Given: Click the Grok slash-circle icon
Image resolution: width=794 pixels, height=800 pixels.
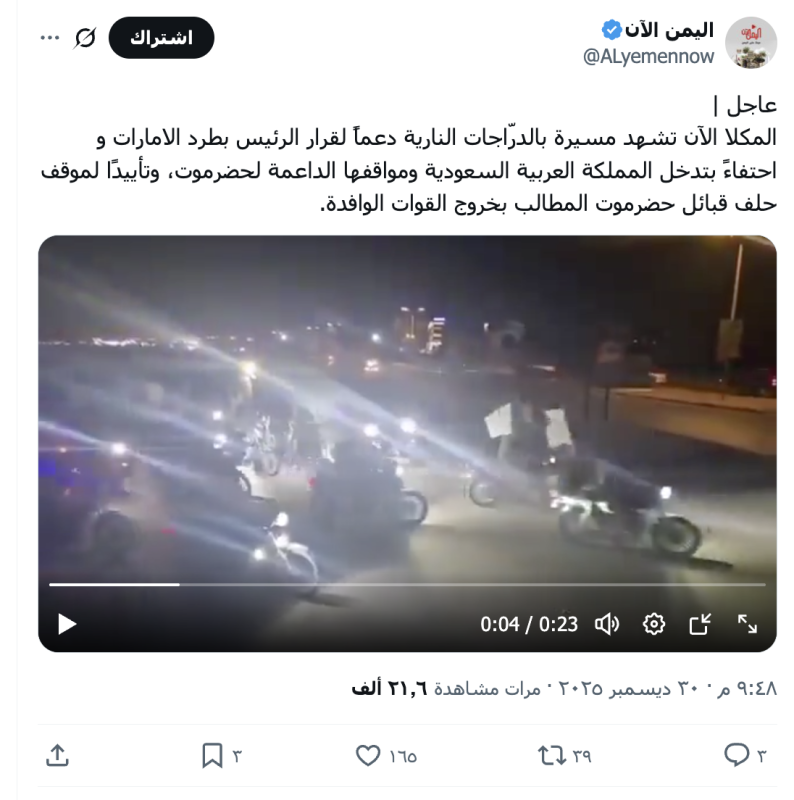Looking at the screenshot, I should [85, 38].
